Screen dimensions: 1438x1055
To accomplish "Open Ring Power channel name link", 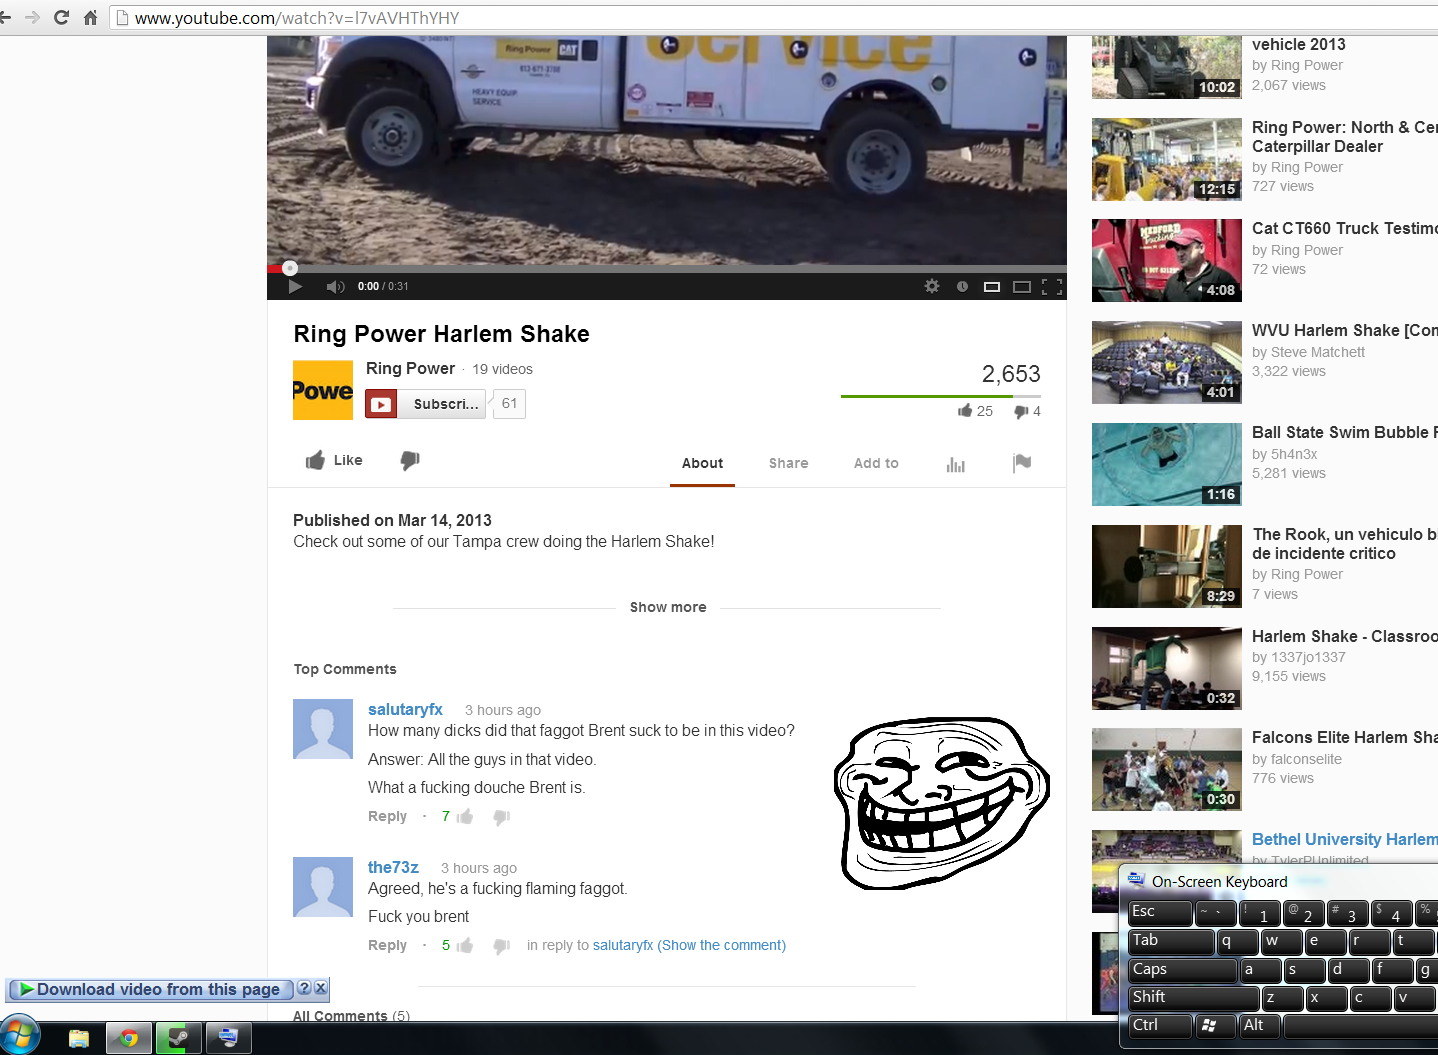I will coord(410,368).
